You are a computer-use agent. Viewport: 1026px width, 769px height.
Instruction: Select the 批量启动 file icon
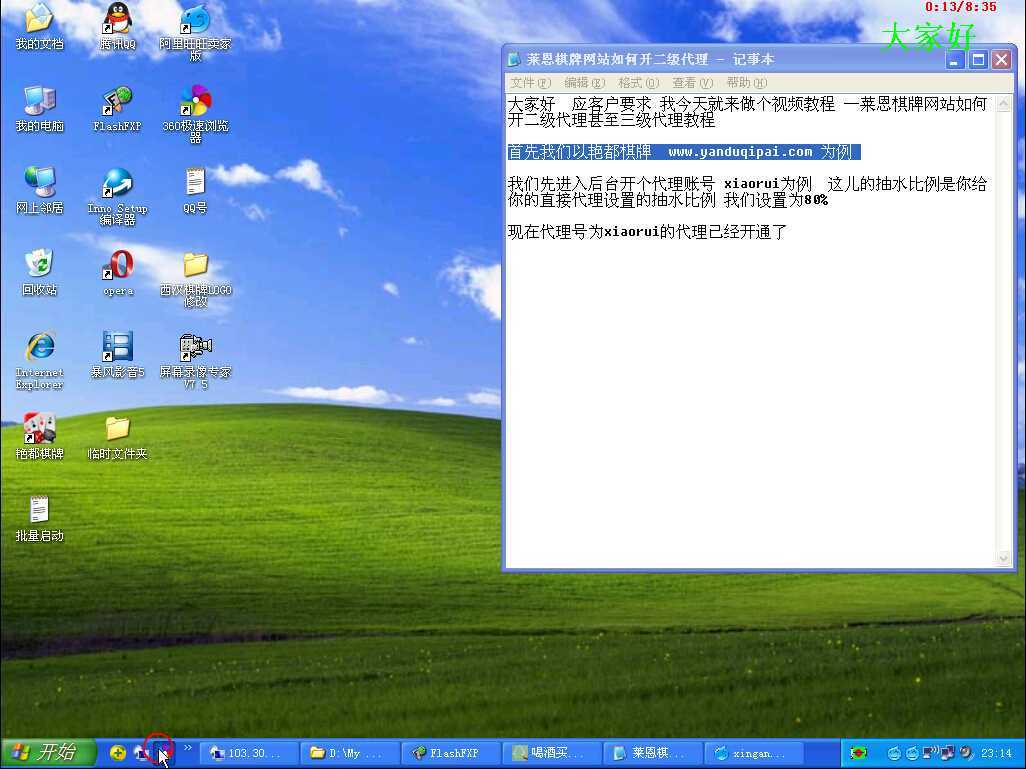pos(39,512)
